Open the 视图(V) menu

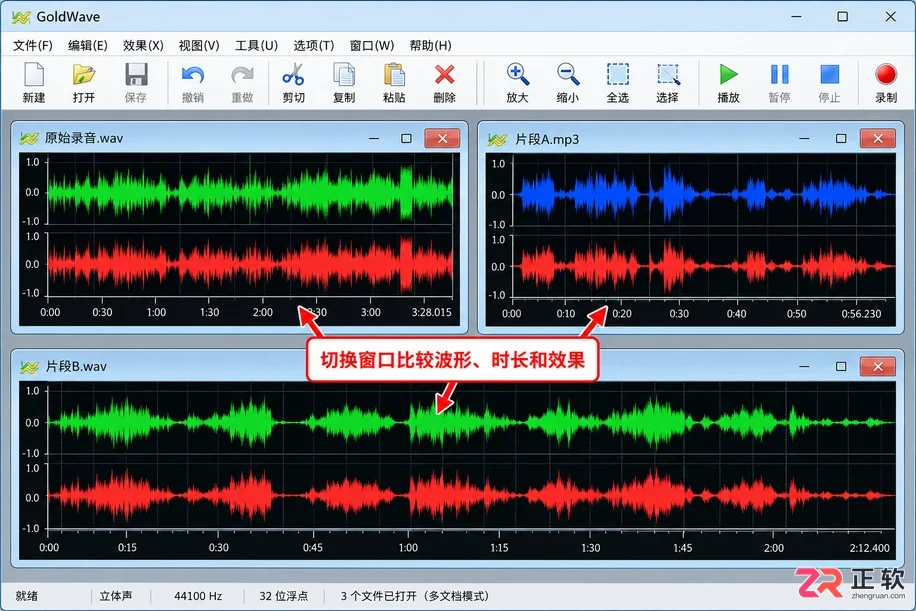199,46
